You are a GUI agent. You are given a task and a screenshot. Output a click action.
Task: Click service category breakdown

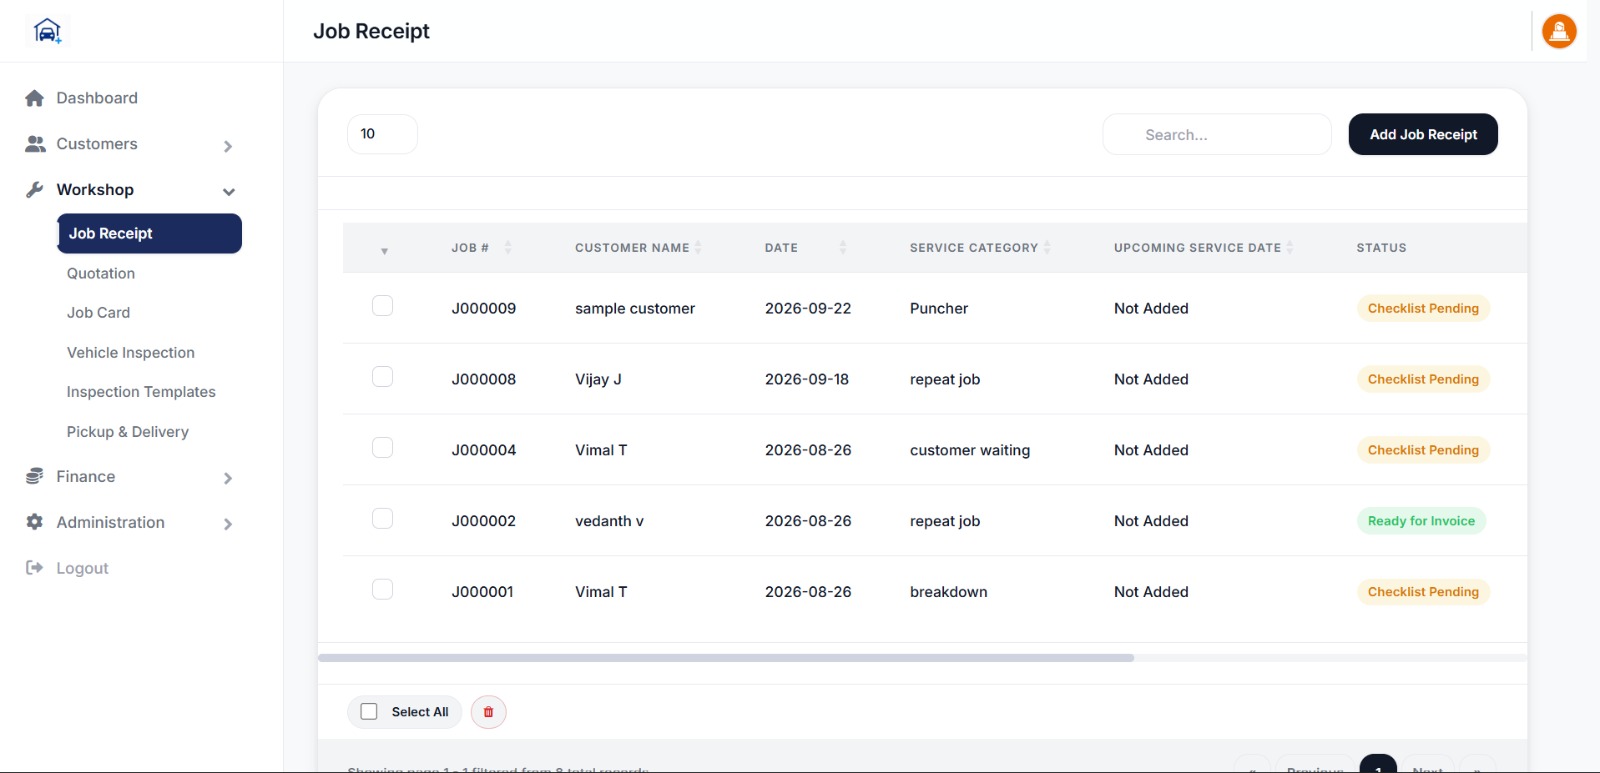tap(949, 592)
